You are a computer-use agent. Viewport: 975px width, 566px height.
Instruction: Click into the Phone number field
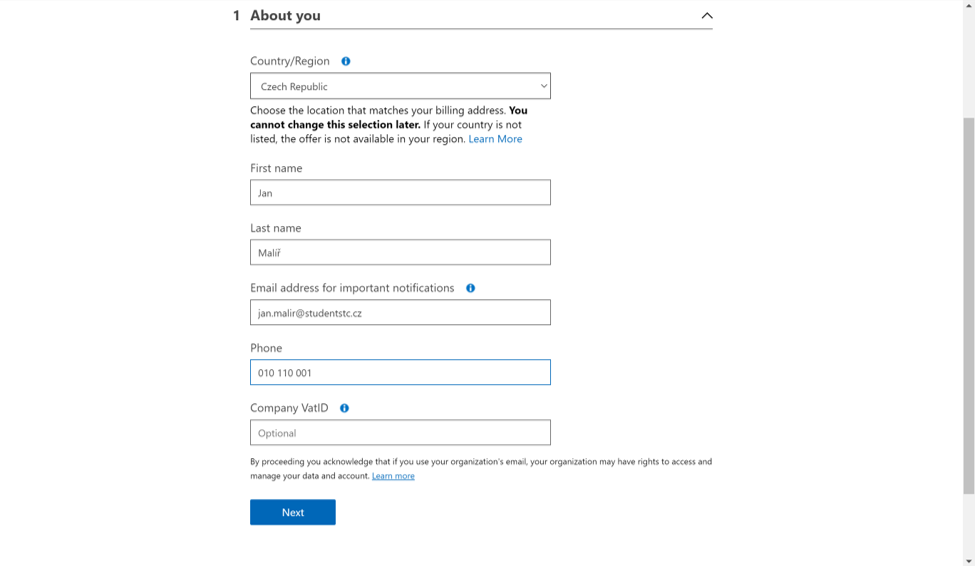(400, 373)
